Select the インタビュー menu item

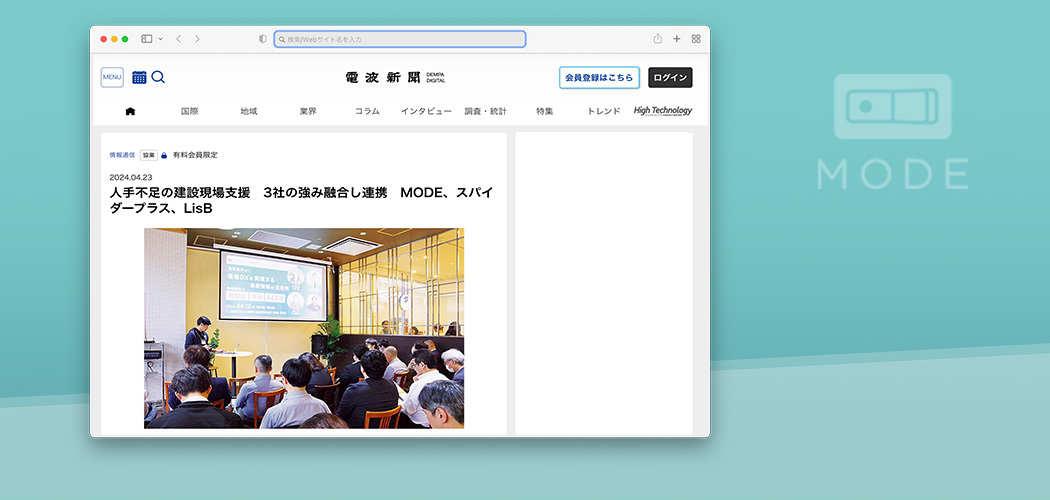point(426,111)
